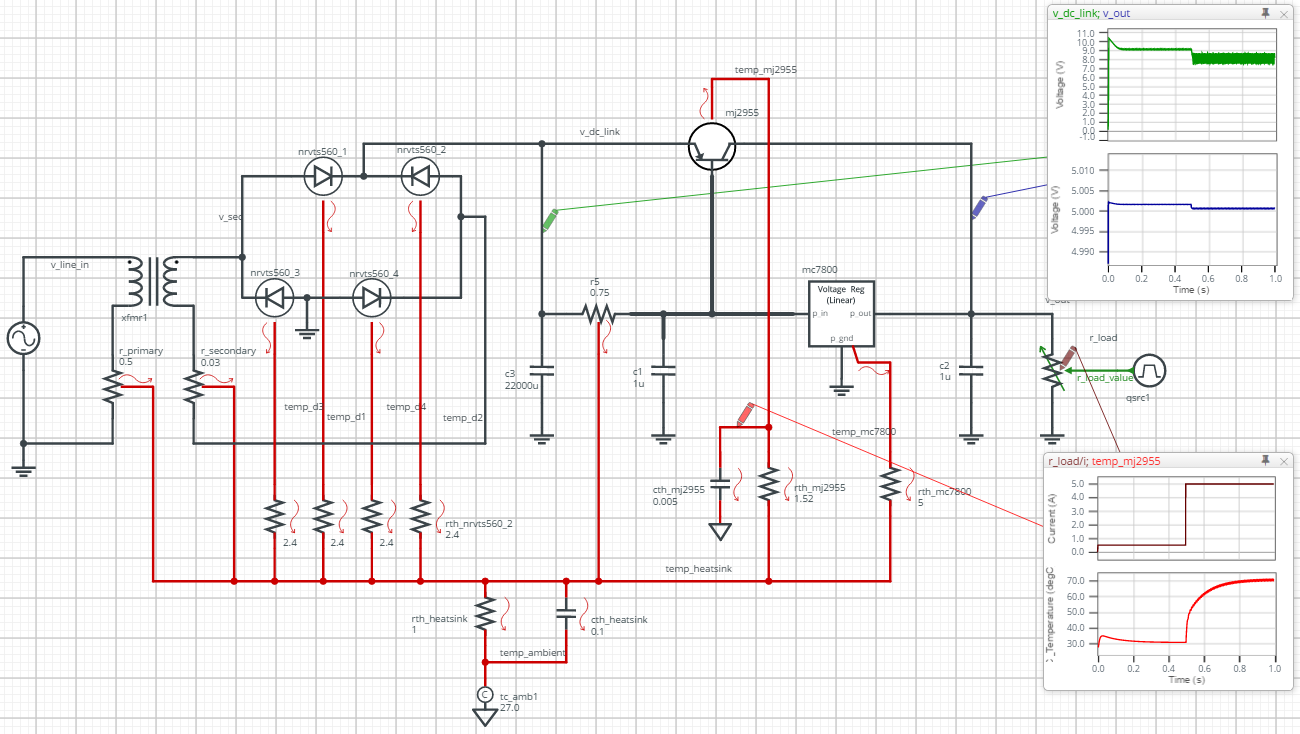Click the 0.03 value of r_secondary
The width and height of the screenshot is (1300, 734).
[210, 362]
